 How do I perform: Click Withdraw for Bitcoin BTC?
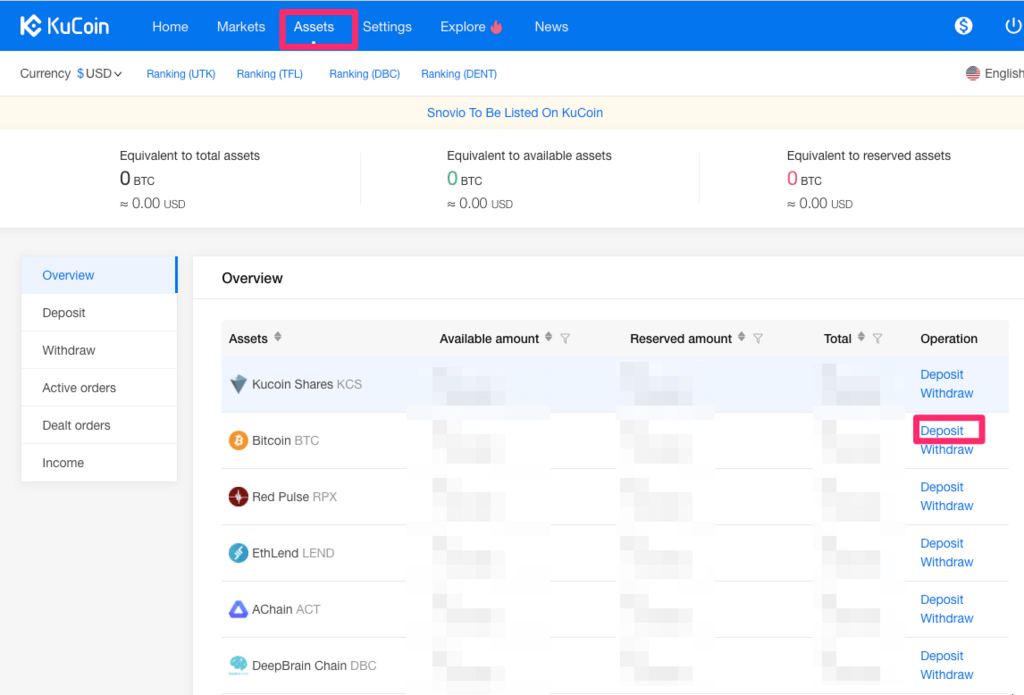tap(947, 449)
